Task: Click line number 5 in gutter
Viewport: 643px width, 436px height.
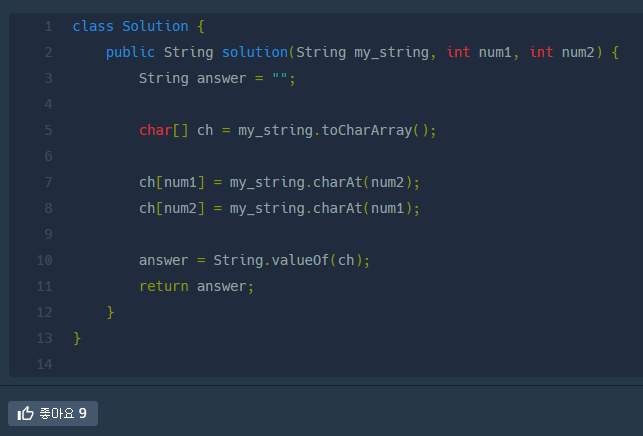Action: [48, 130]
